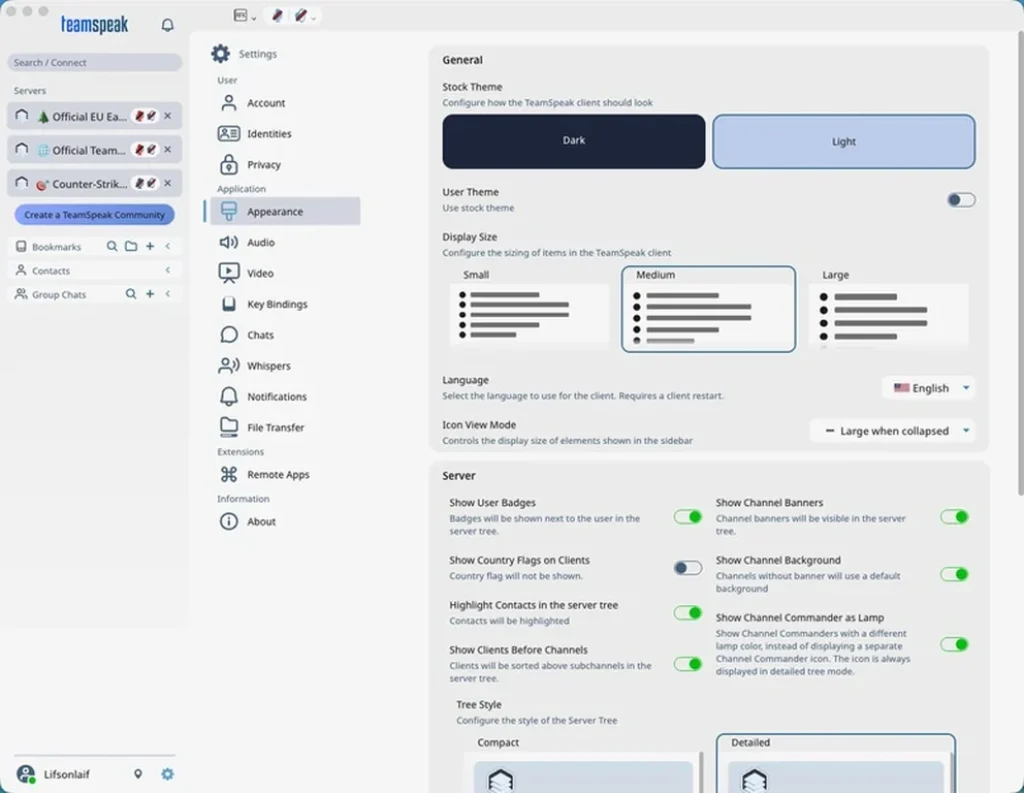The width and height of the screenshot is (1024, 793).
Task: Create bookmark folder using the folder icon
Action: pos(131,246)
